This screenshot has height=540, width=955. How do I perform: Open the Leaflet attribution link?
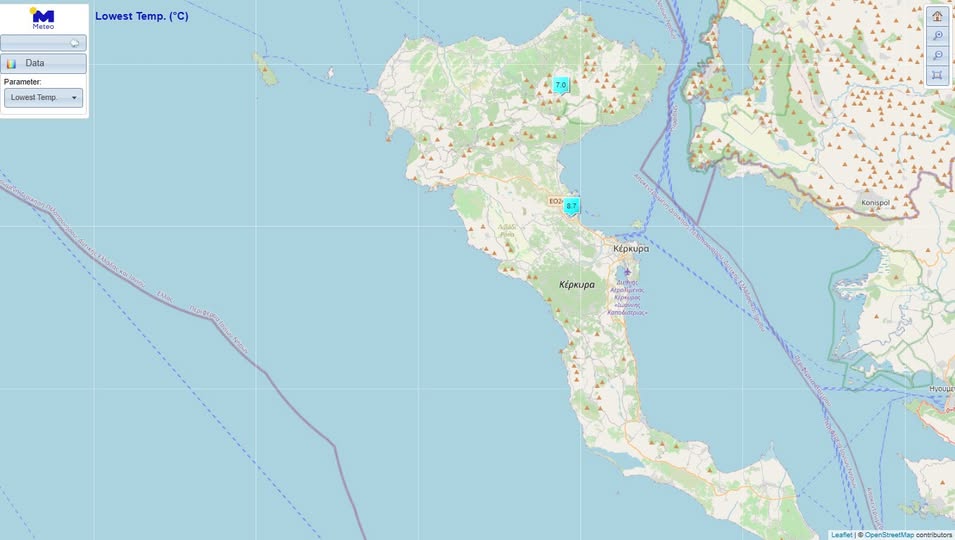coord(841,535)
